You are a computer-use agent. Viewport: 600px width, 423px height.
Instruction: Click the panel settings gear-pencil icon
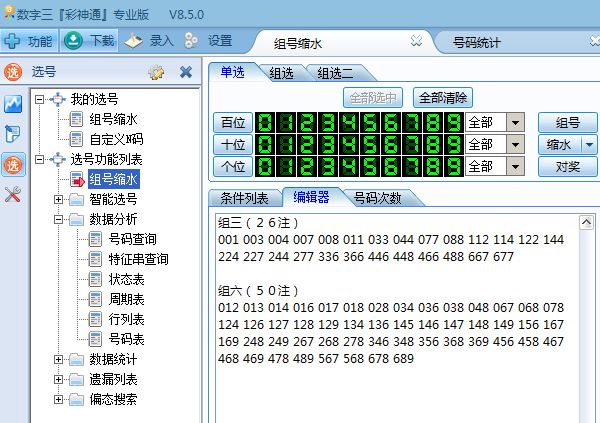(x=156, y=72)
